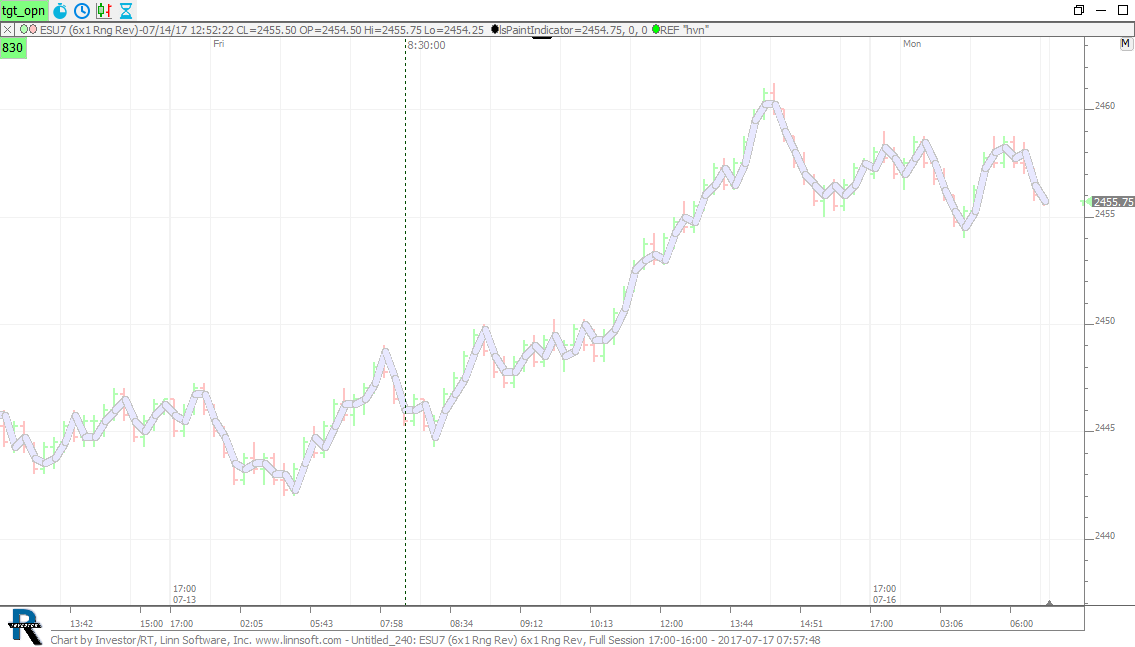Click the 2450 price scale label

point(1105,321)
